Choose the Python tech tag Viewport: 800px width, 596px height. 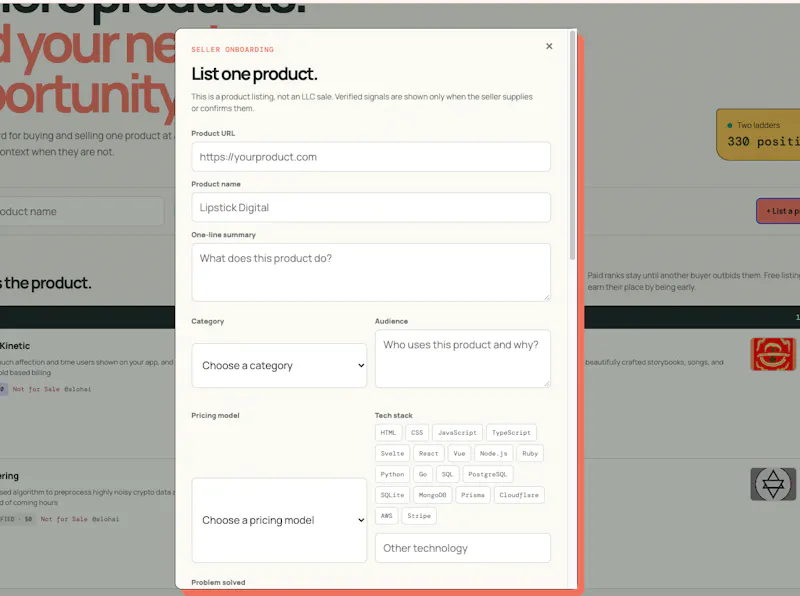pos(392,474)
